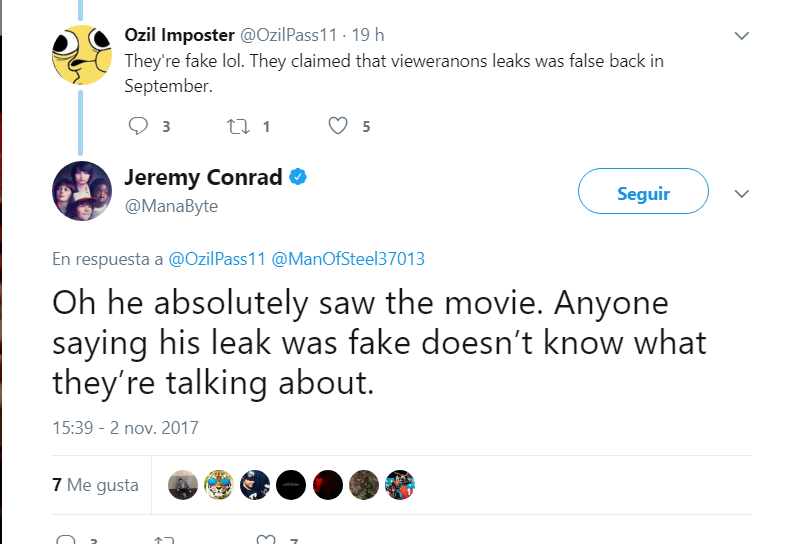
Task: Open the Superman avatar in the likes list
Action: pos(400,485)
